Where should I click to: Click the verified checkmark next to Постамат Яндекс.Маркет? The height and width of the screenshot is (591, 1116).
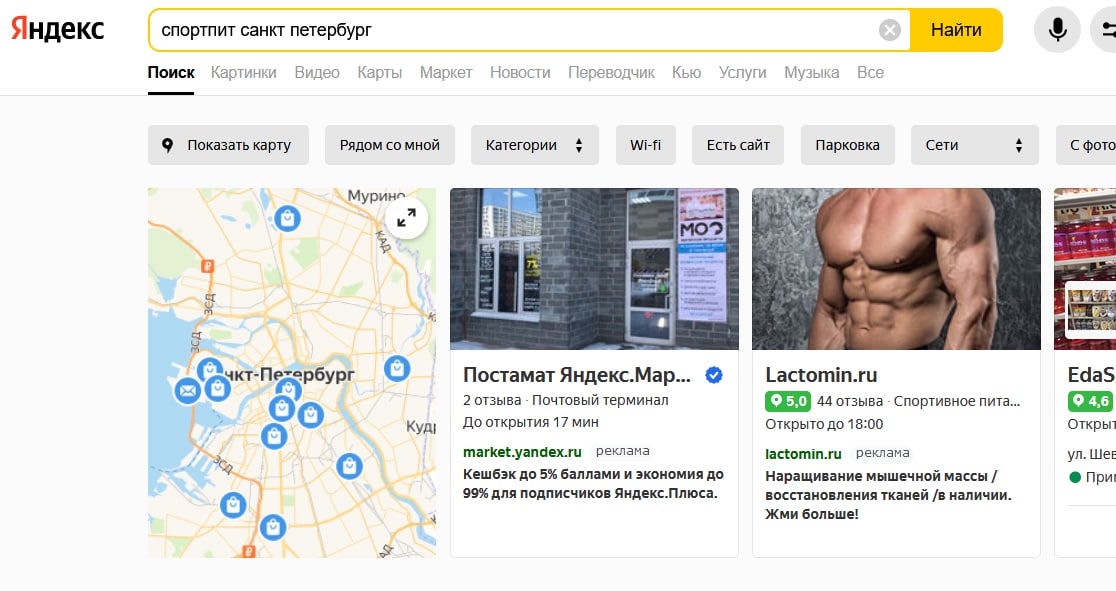click(x=714, y=375)
